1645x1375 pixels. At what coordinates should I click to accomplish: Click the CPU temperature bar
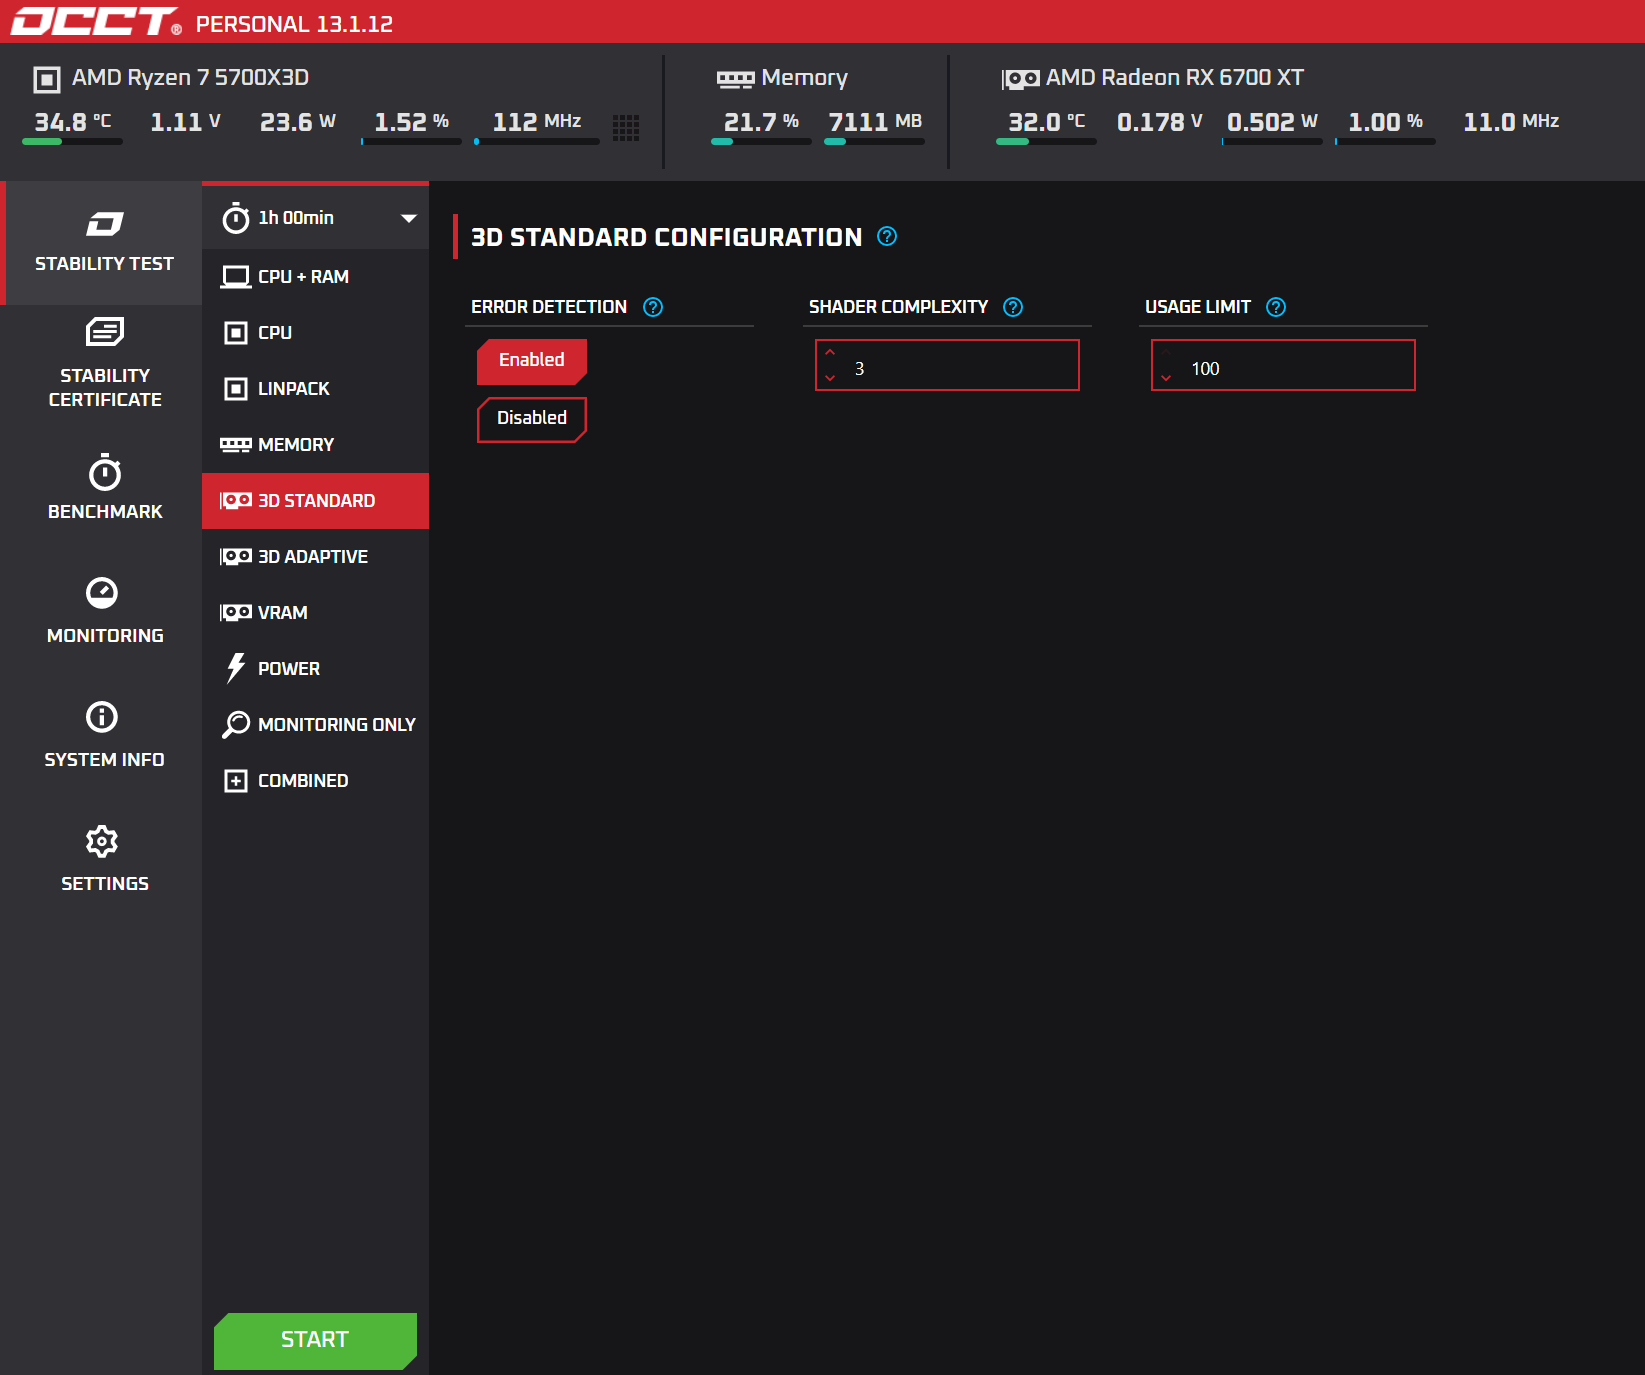(72, 142)
